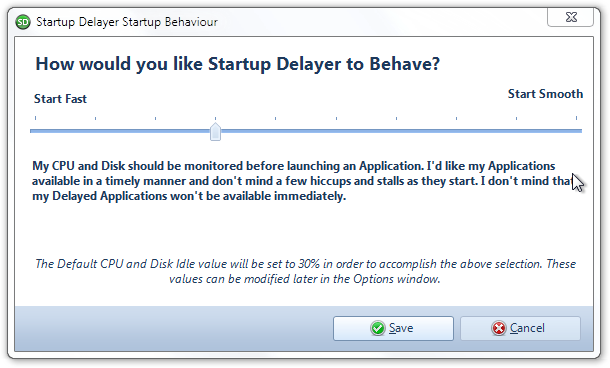610x368 pixels.
Task: Click slider track below the sixth tick
Action: point(336,131)
